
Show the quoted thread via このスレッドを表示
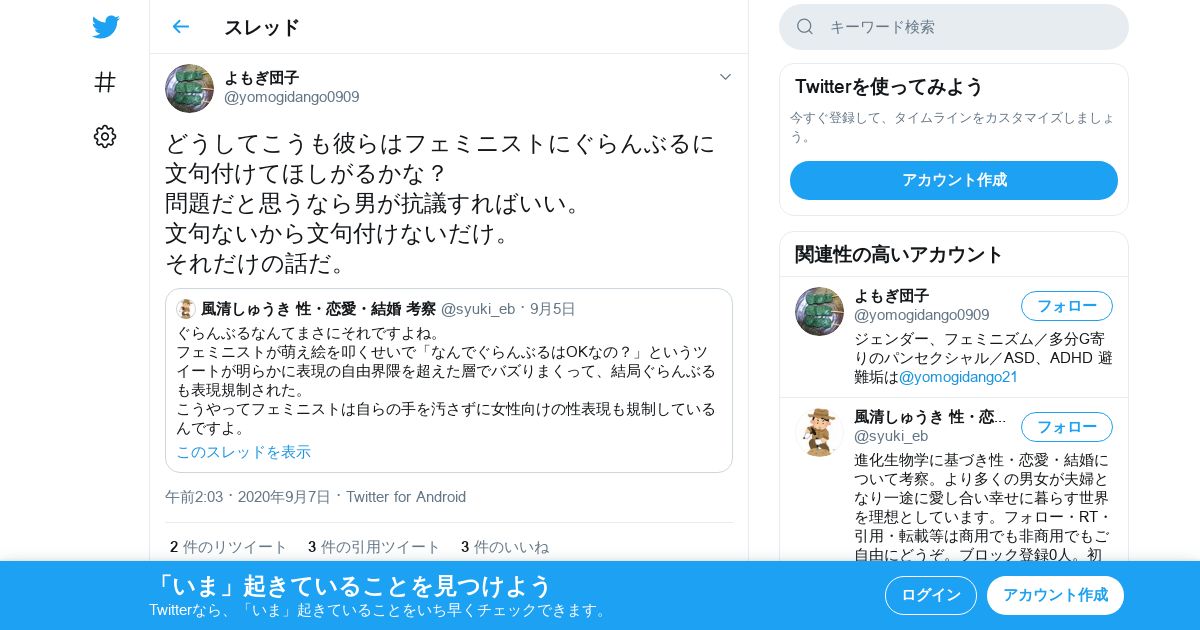(243, 452)
